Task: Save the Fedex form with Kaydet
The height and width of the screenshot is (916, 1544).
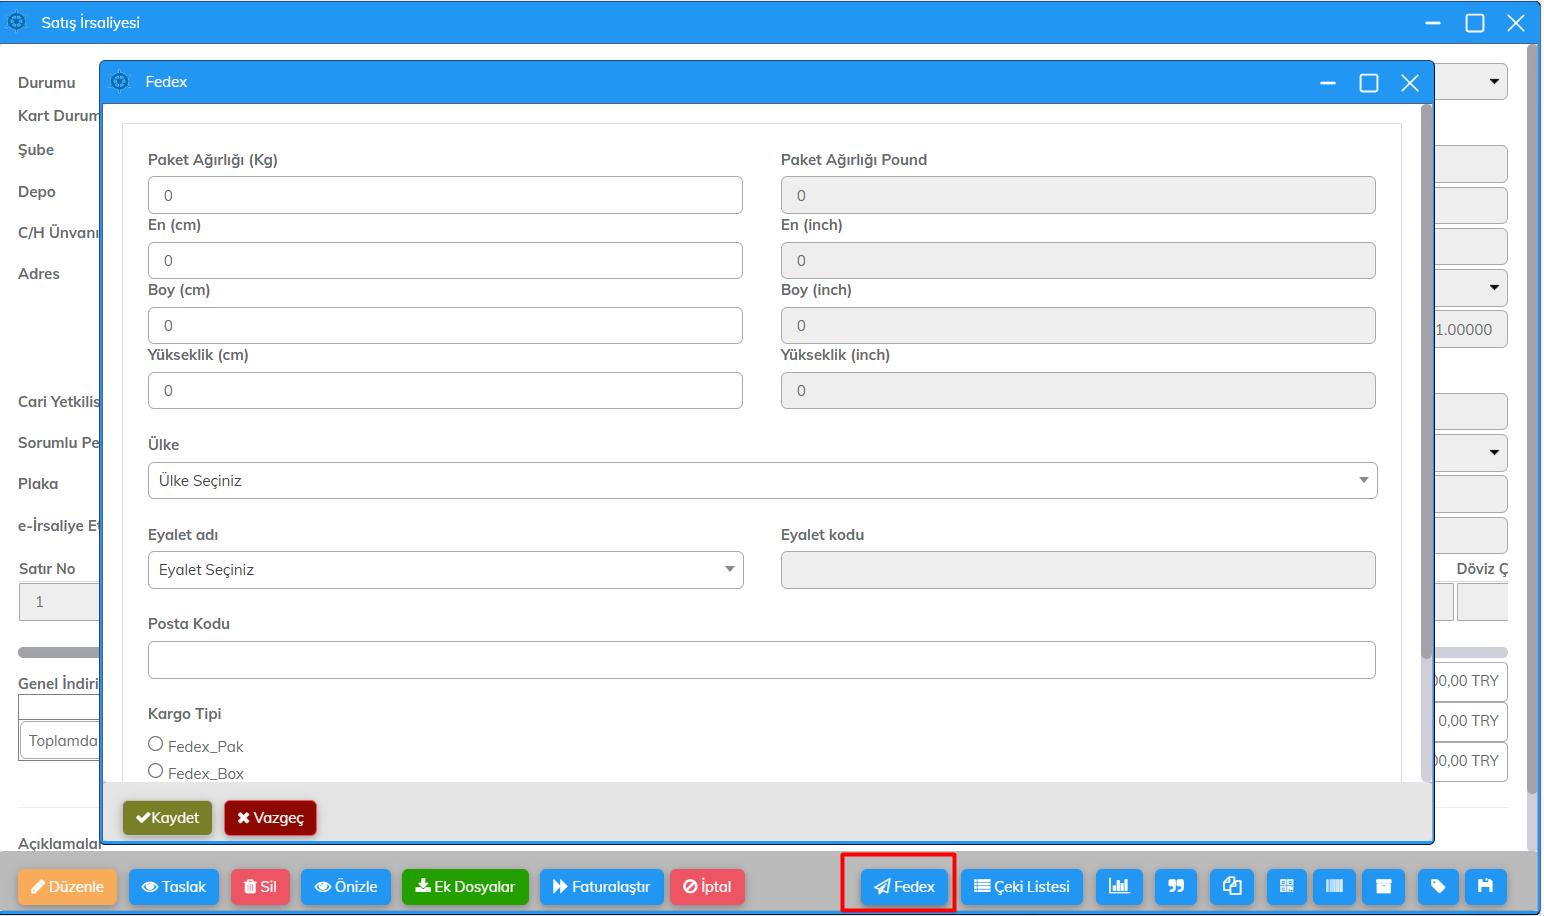Action: tap(168, 818)
